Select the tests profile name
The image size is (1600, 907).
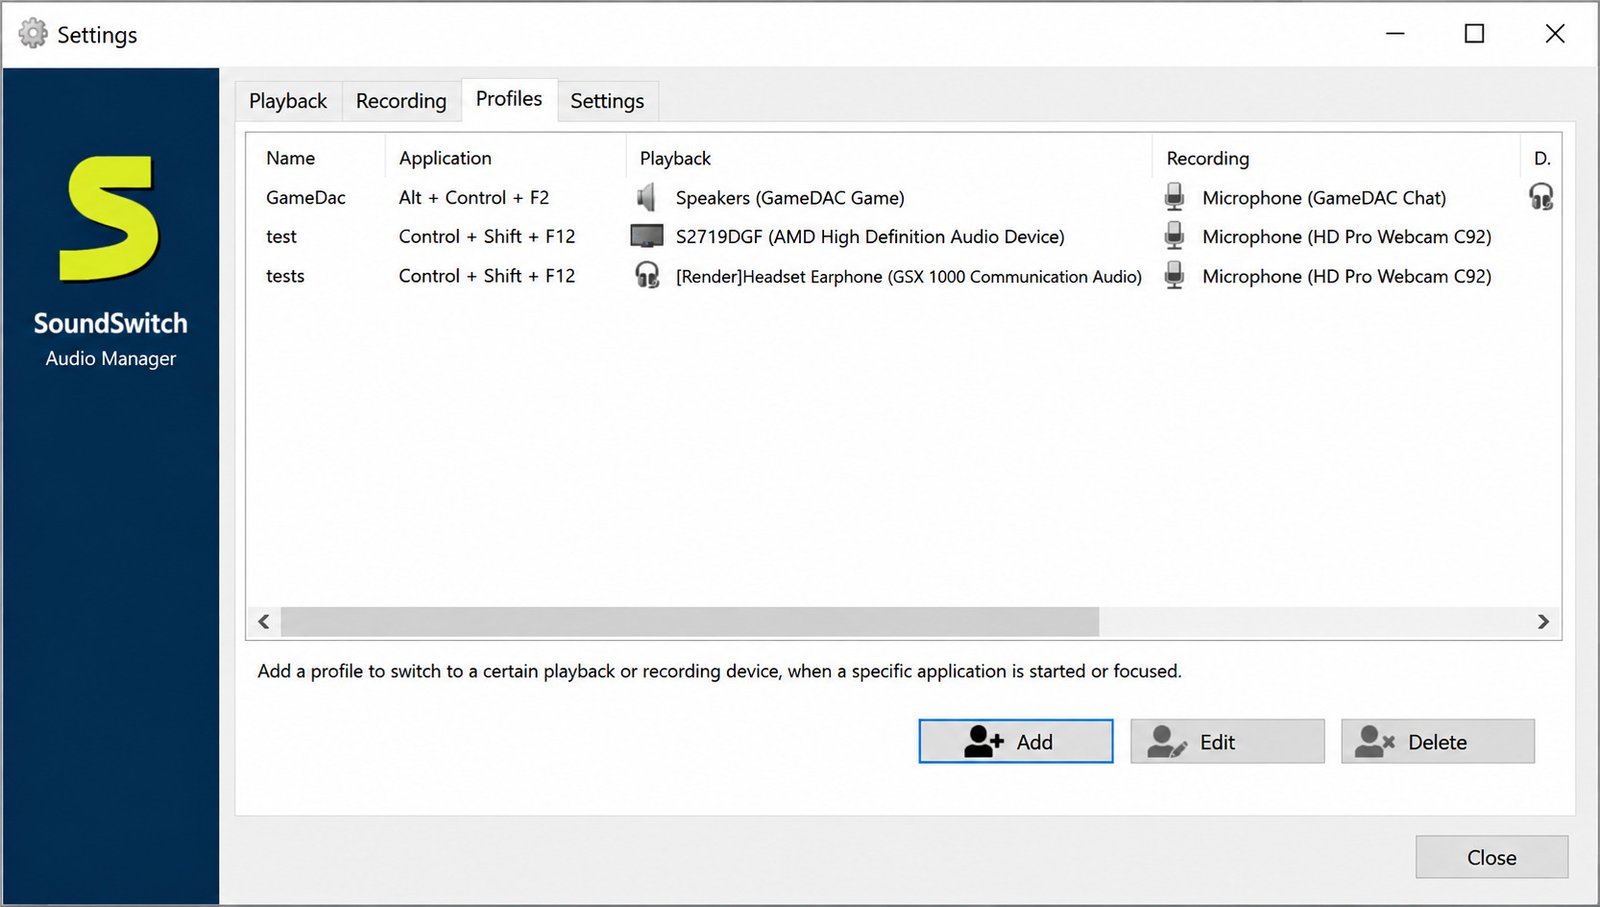[285, 276]
